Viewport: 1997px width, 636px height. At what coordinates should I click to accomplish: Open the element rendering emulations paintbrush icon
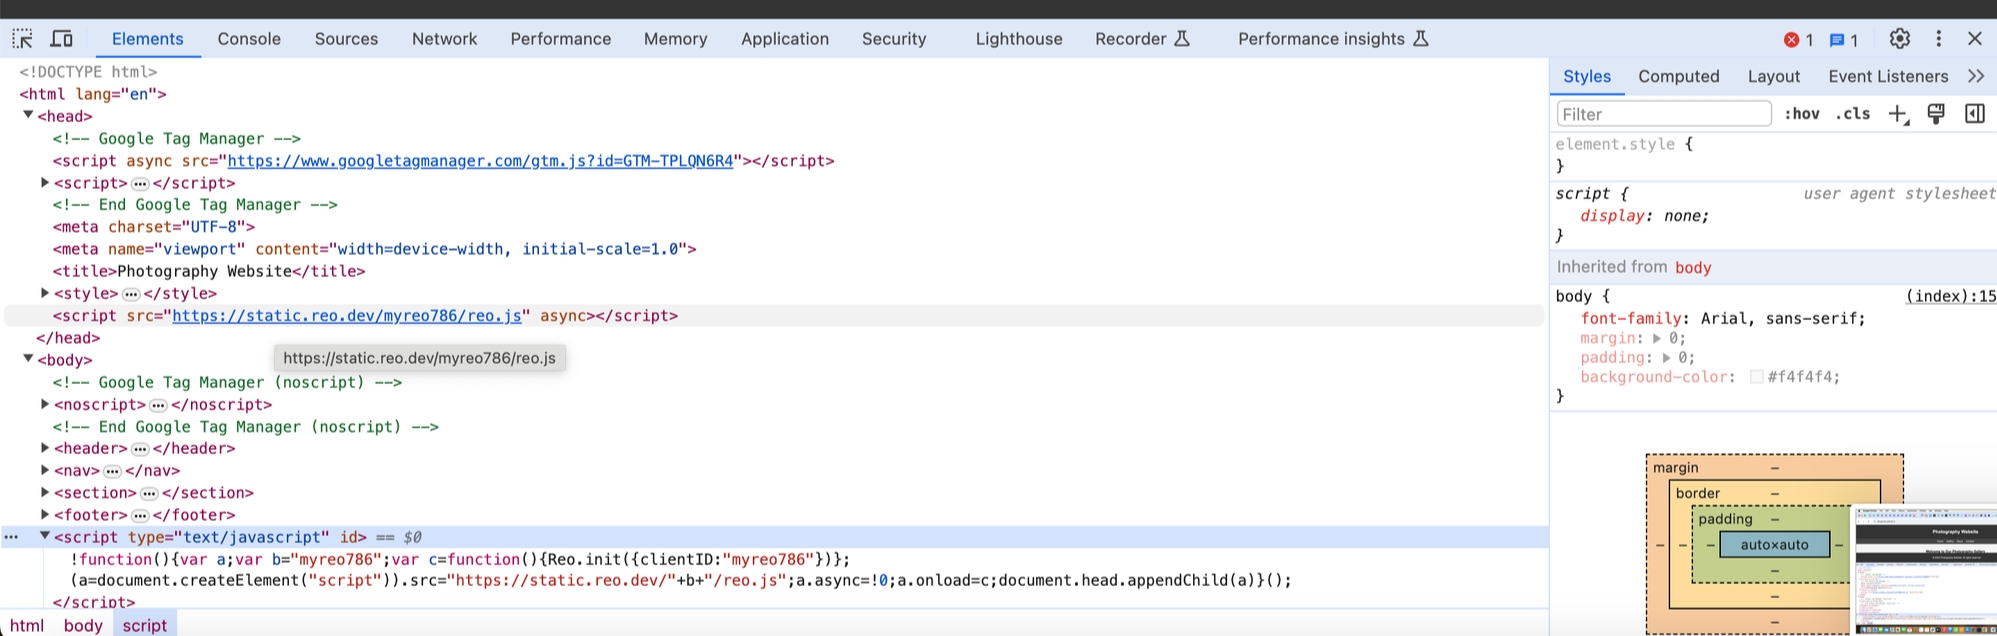1936,114
